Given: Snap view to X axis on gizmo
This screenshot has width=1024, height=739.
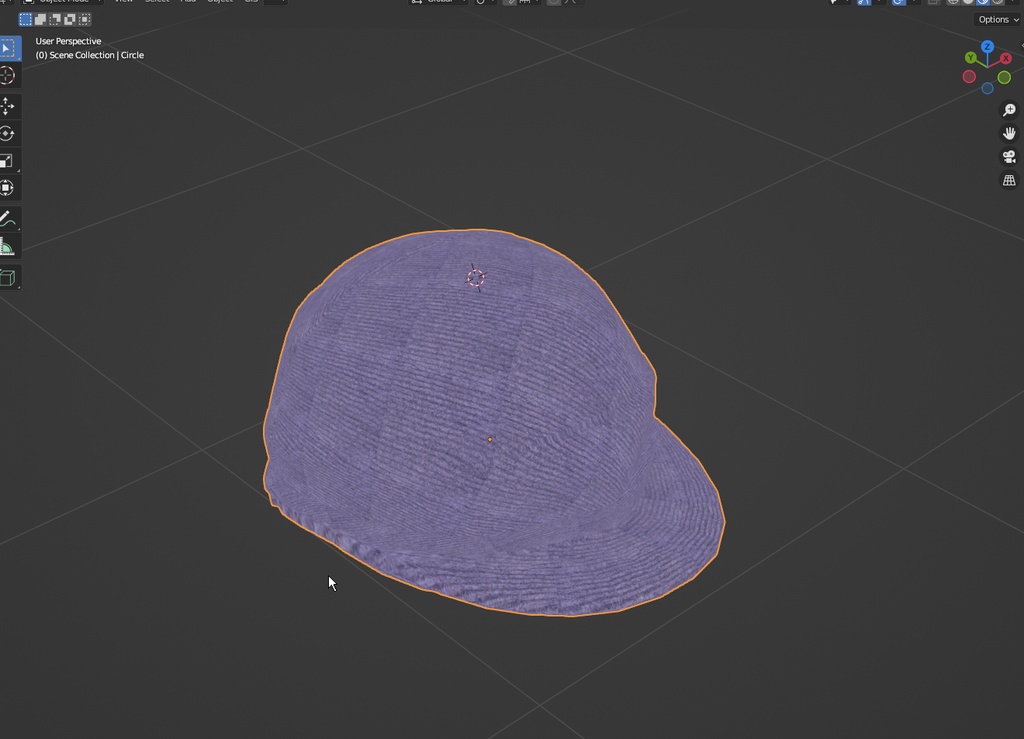Looking at the screenshot, I should click(1006, 59).
